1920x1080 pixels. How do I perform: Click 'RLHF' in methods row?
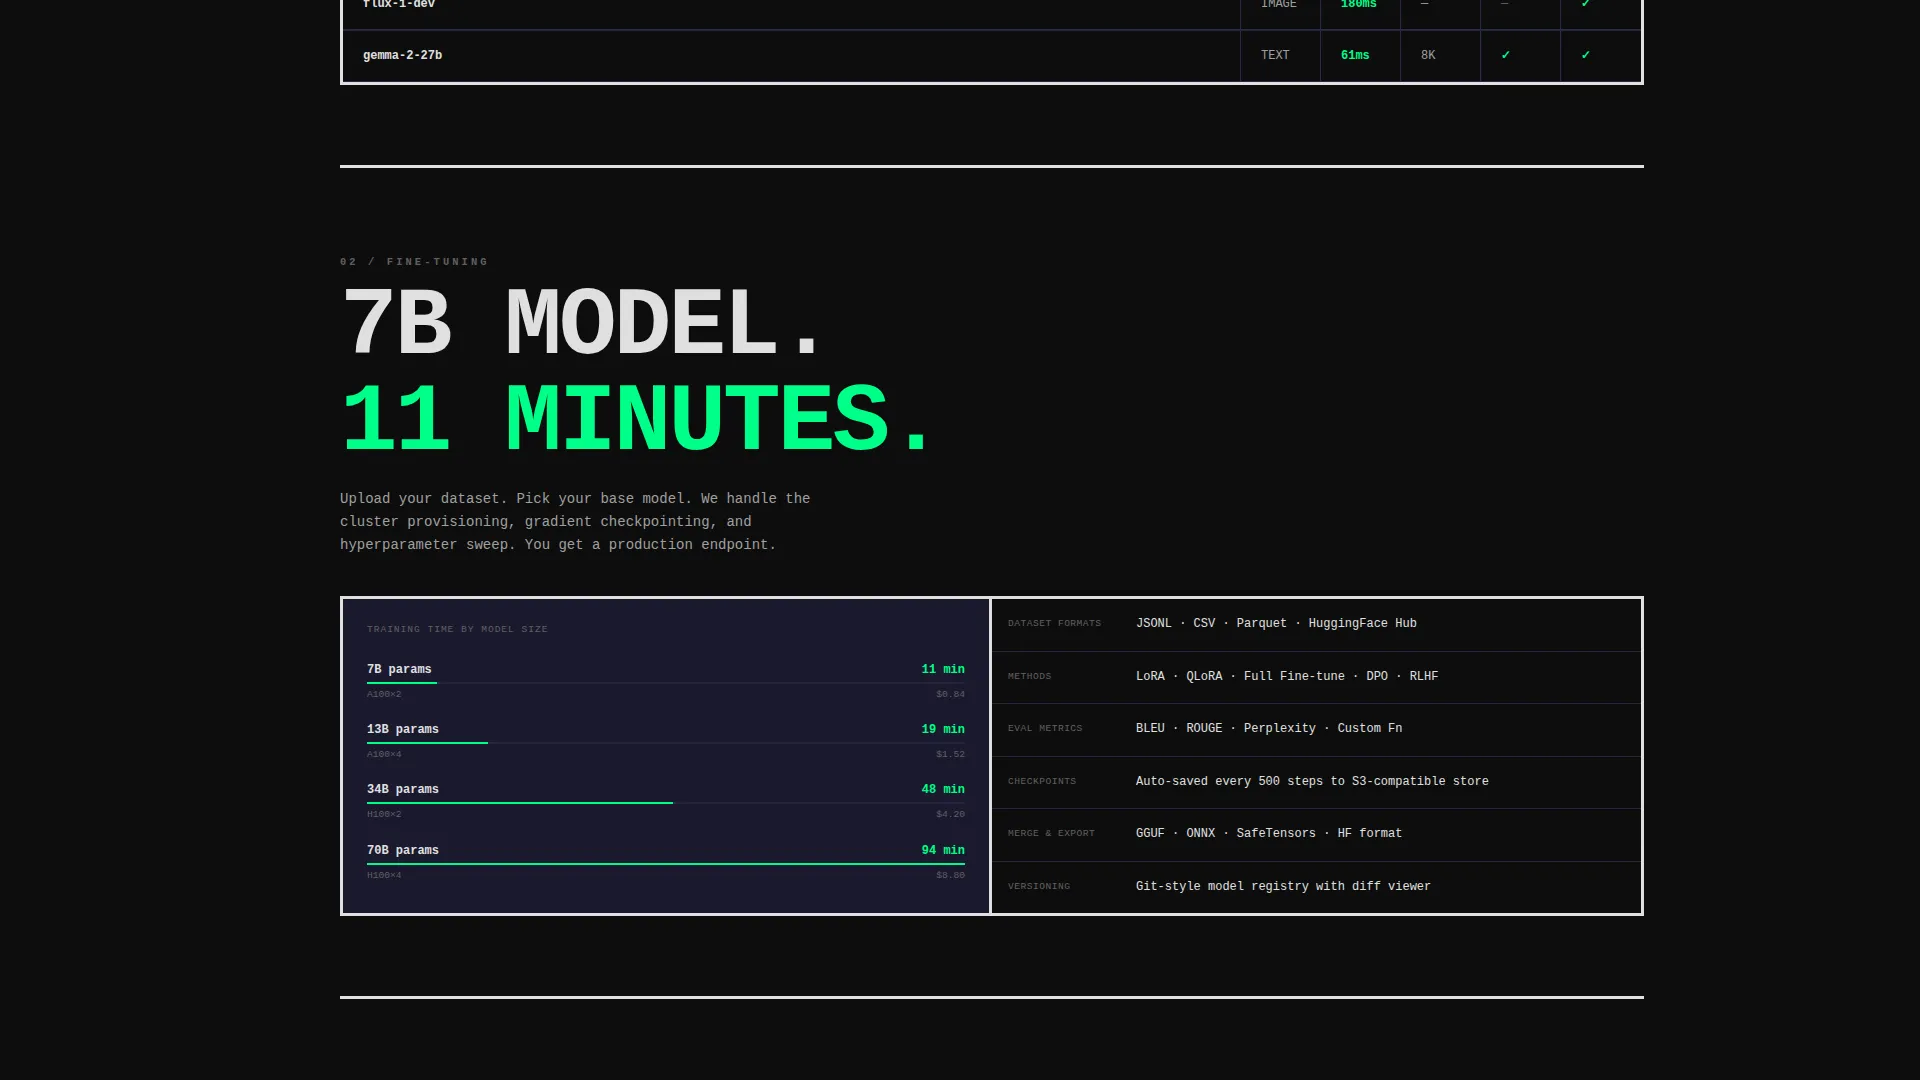click(x=1424, y=676)
